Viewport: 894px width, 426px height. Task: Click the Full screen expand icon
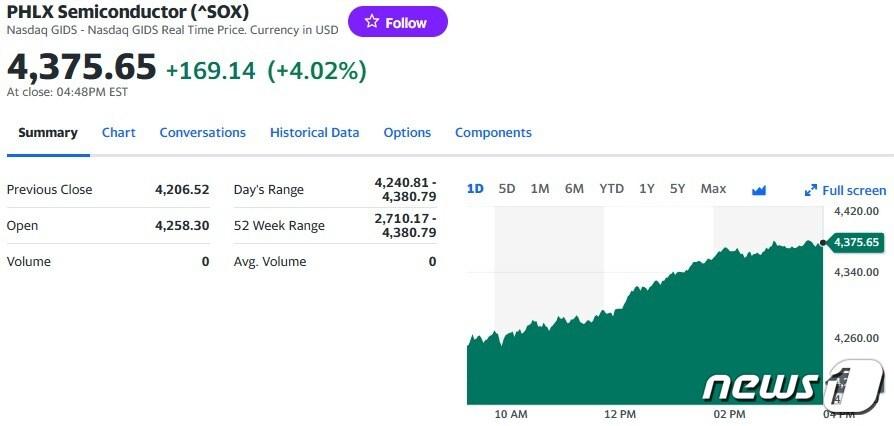click(811, 191)
